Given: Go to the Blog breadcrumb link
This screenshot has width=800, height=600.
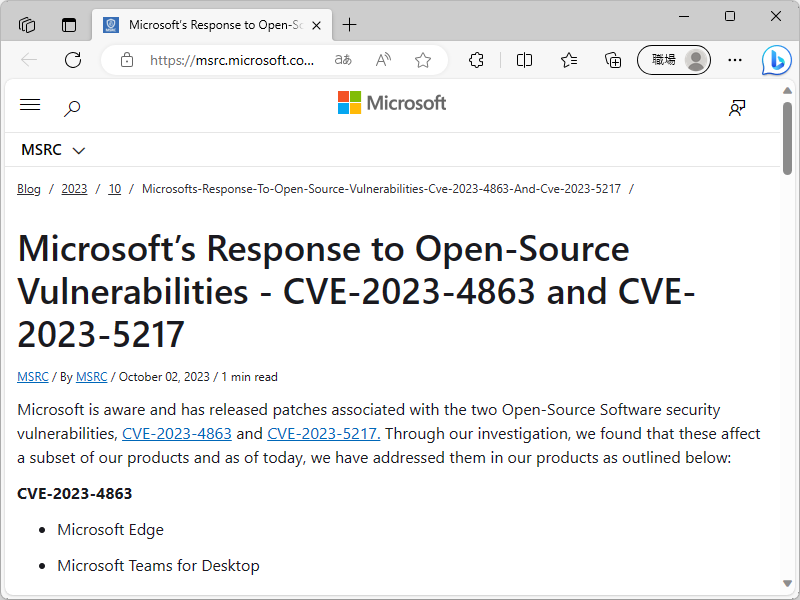Looking at the screenshot, I should [29, 189].
